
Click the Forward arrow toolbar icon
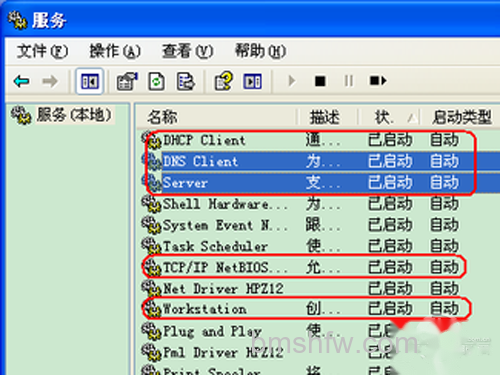50,81
